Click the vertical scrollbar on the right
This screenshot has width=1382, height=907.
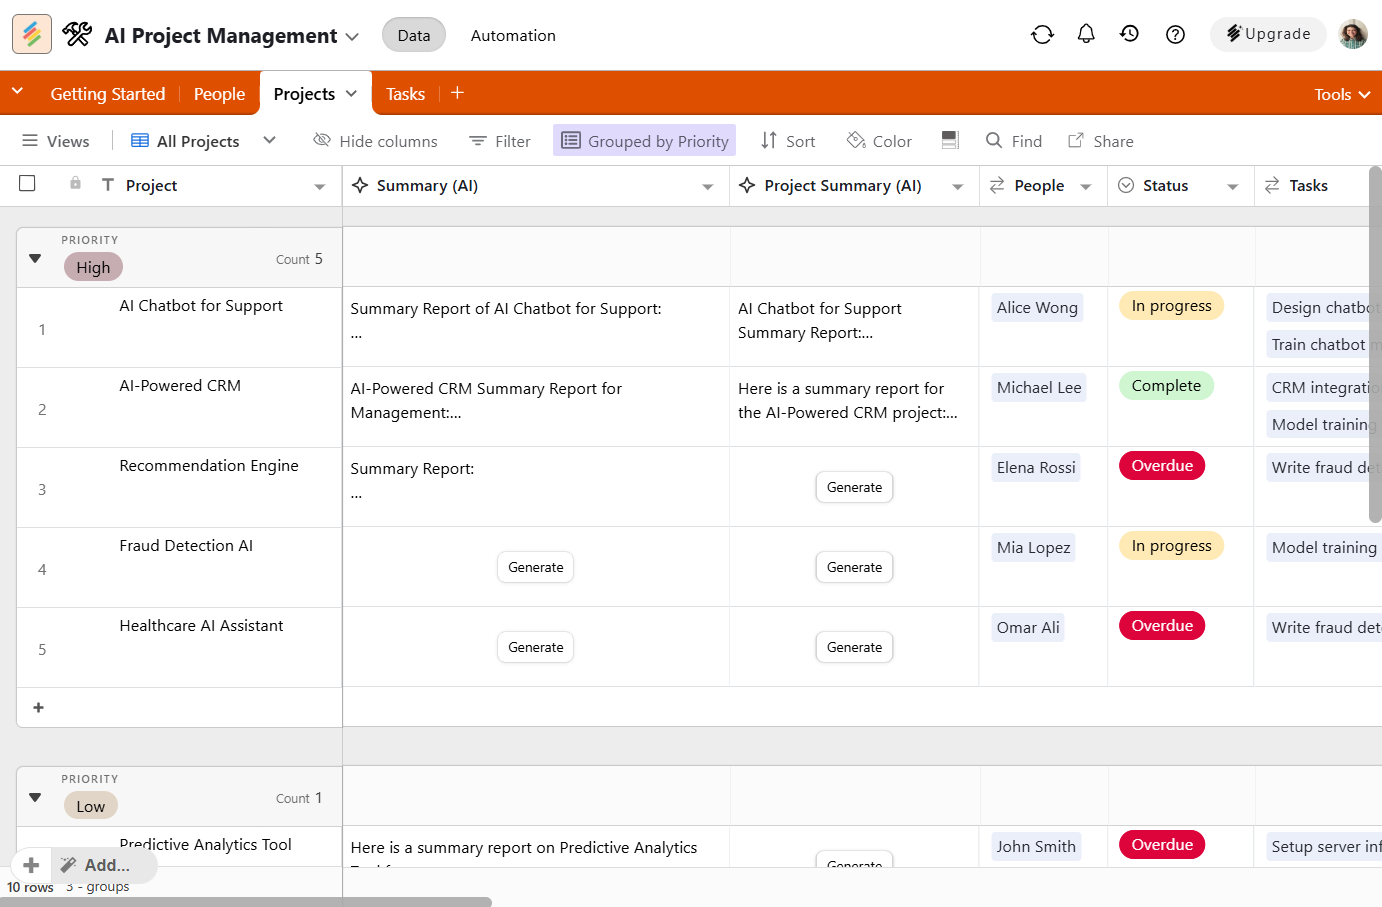1374,345
